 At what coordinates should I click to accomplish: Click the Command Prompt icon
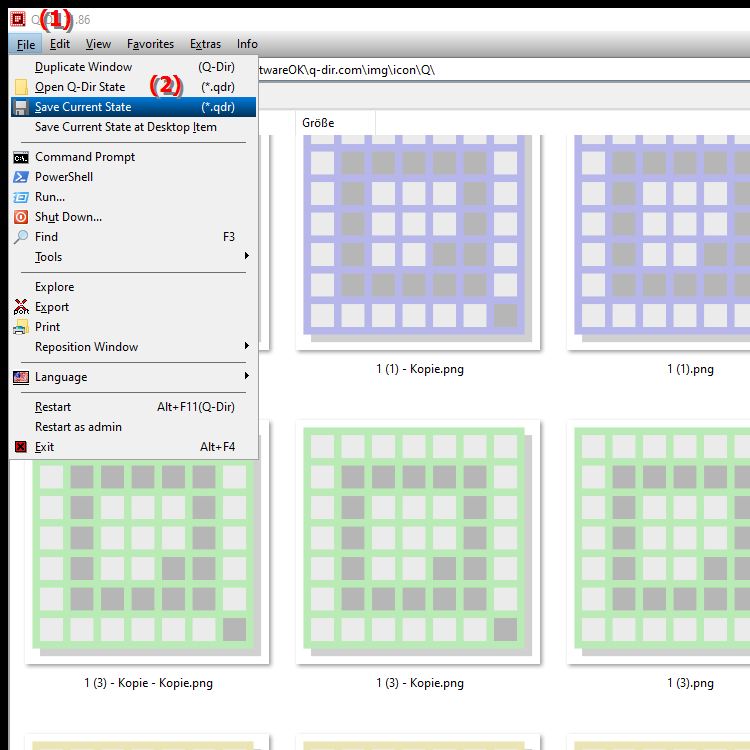tap(21, 157)
